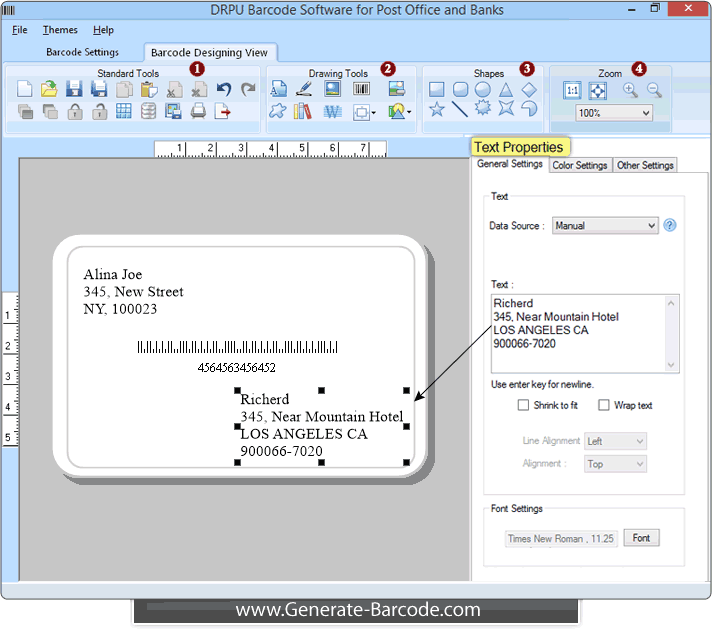Insert WordArt with the W icon

(x=332, y=112)
